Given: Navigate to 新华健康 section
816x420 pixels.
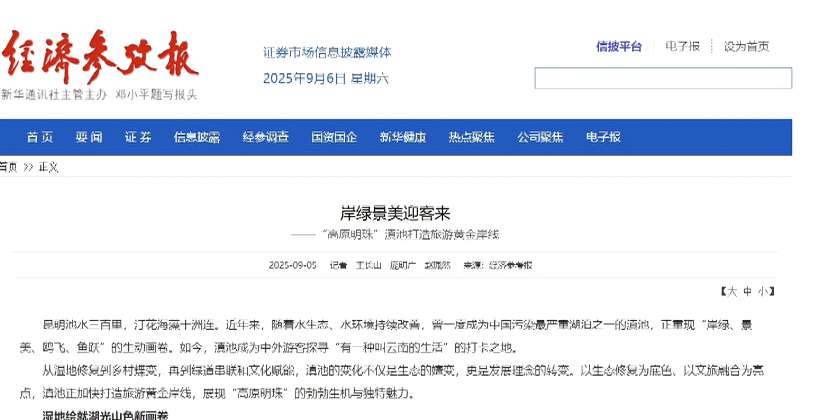Looking at the screenshot, I should pyautogui.click(x=403, y=137).
